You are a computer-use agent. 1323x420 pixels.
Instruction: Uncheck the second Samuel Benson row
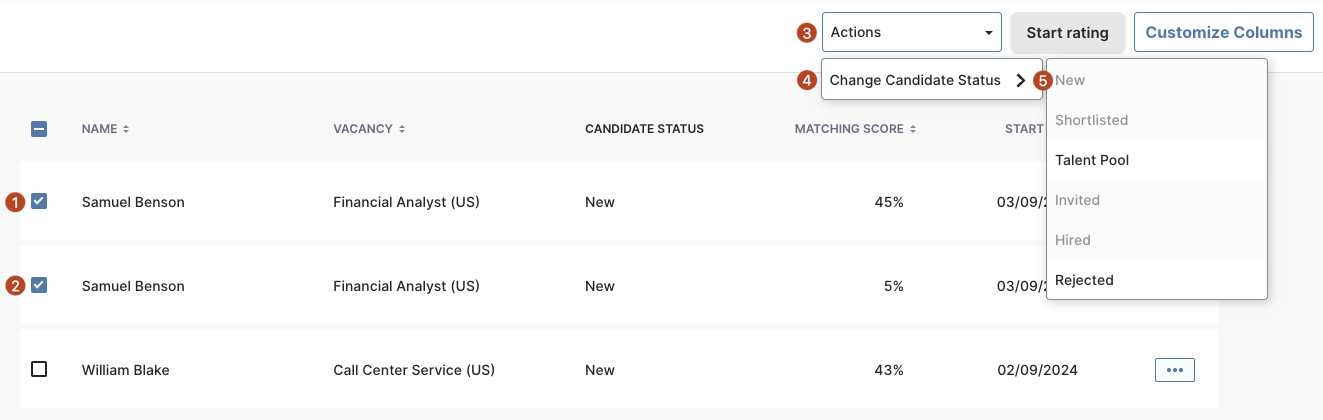[x=39, y=285]
